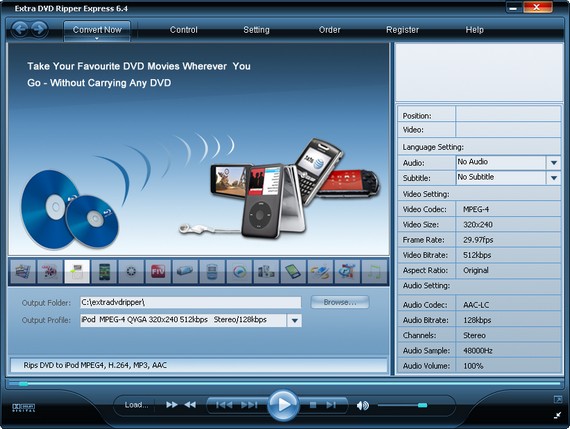Click the Output Folder path field

click(190, 302)
